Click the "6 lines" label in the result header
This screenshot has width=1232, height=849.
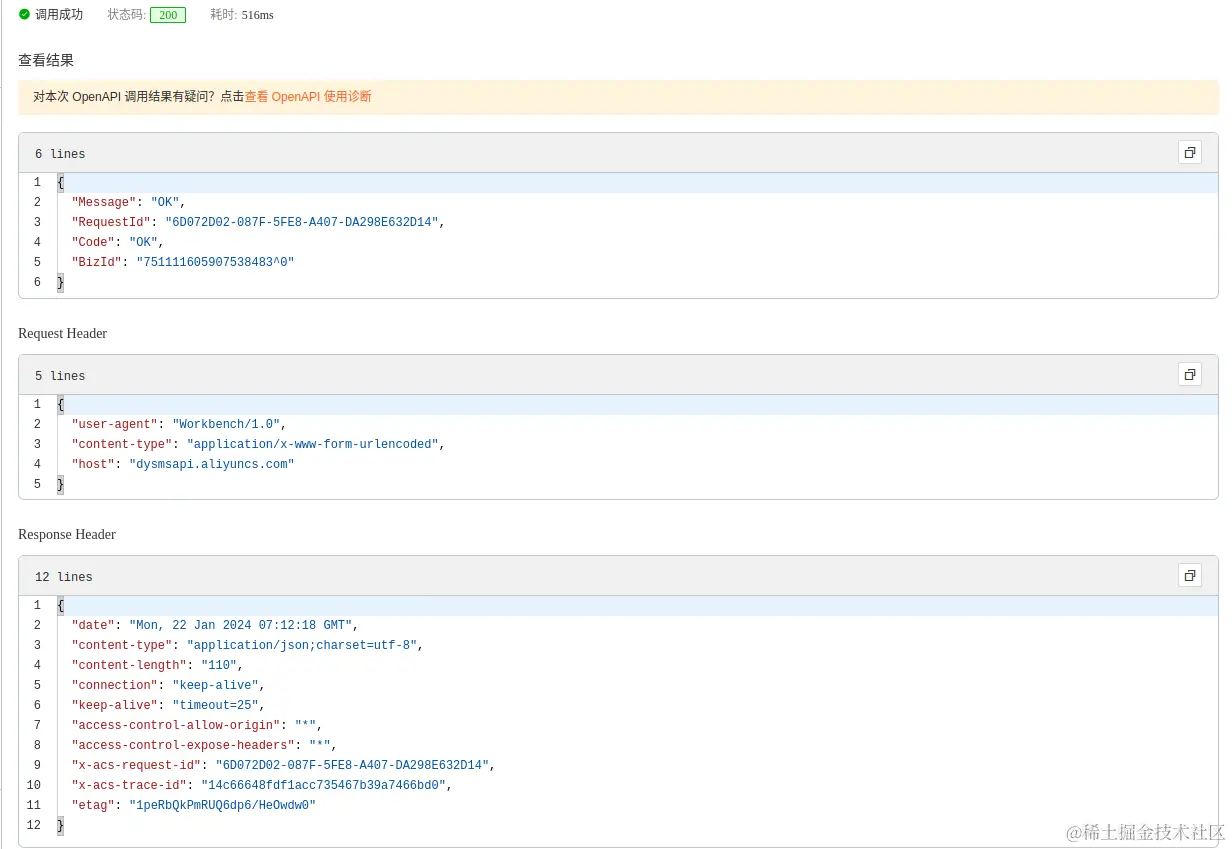(x=60, y=154)
